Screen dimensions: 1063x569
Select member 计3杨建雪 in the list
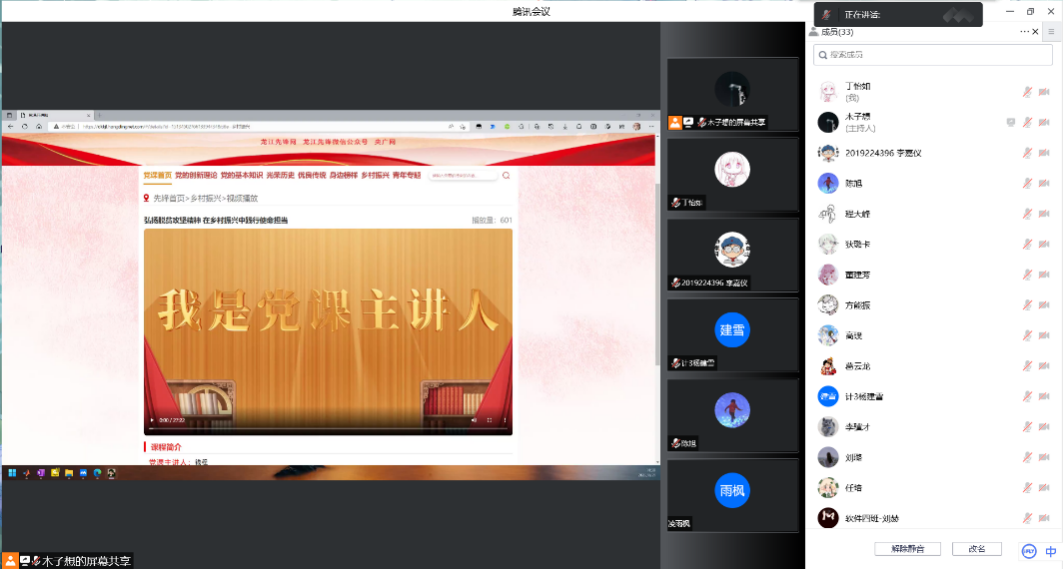[866, 397]
